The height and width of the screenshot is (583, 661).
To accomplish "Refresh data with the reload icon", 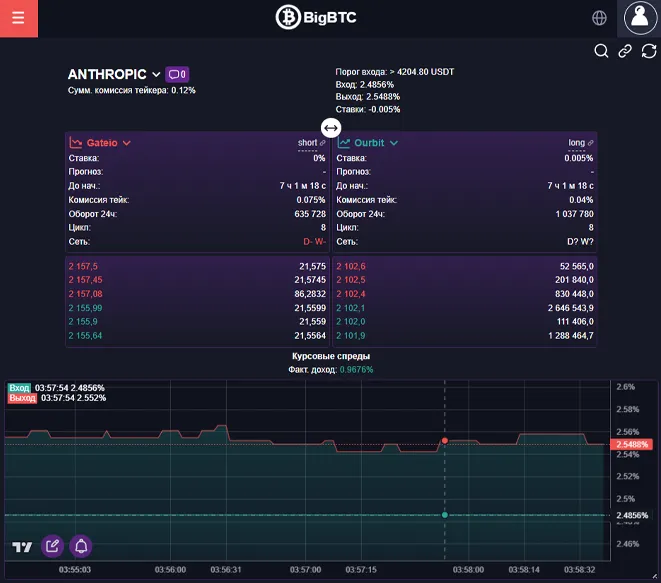I will coord(649,51).
